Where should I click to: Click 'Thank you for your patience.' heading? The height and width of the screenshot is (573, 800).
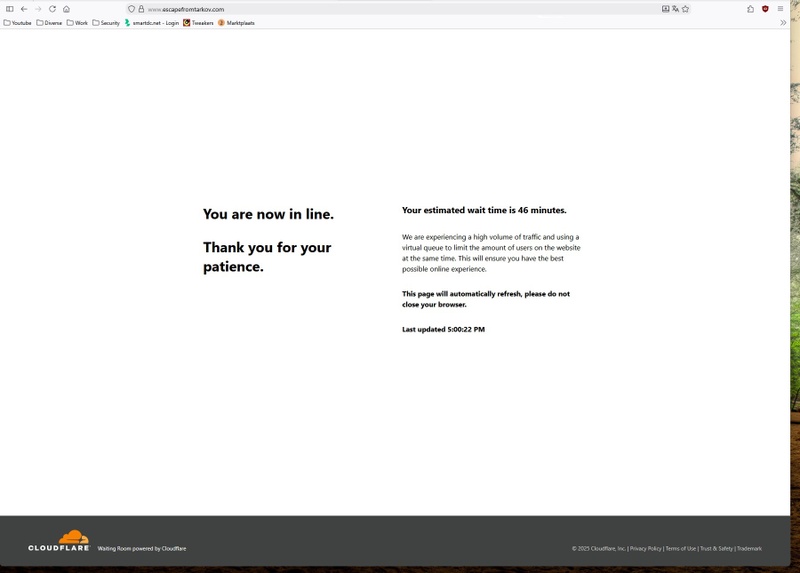click(267, 257)
